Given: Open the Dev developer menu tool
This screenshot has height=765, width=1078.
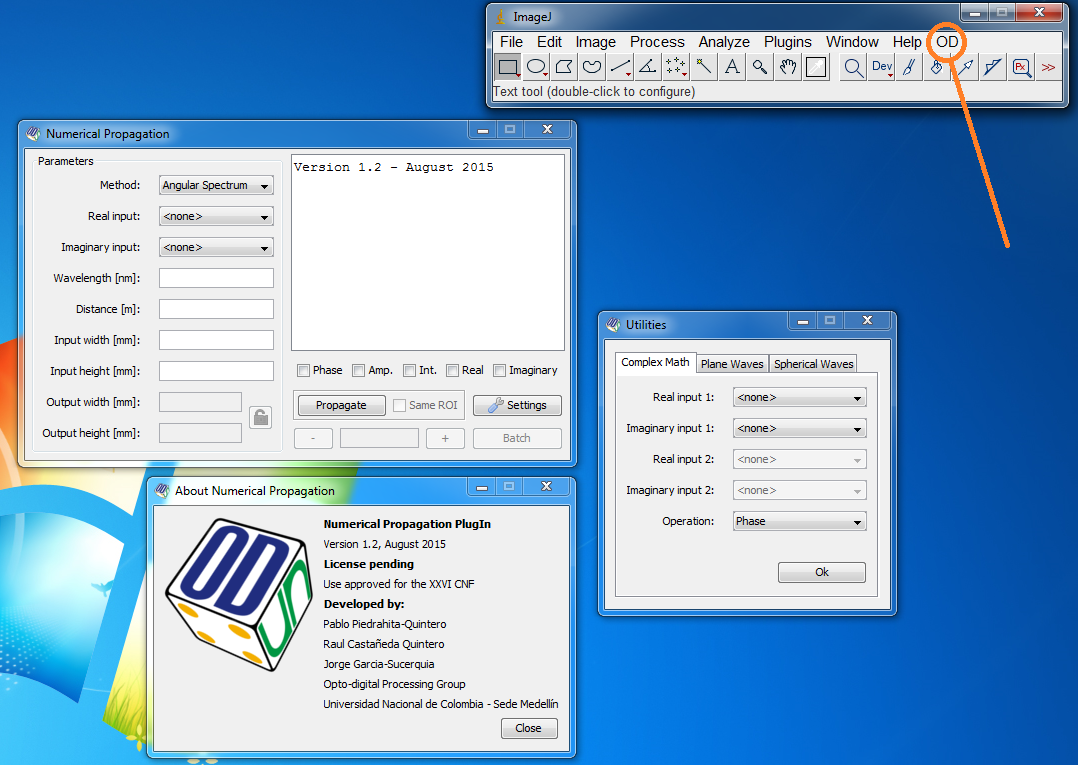Looking at the screenshot, I should point(881,67).
